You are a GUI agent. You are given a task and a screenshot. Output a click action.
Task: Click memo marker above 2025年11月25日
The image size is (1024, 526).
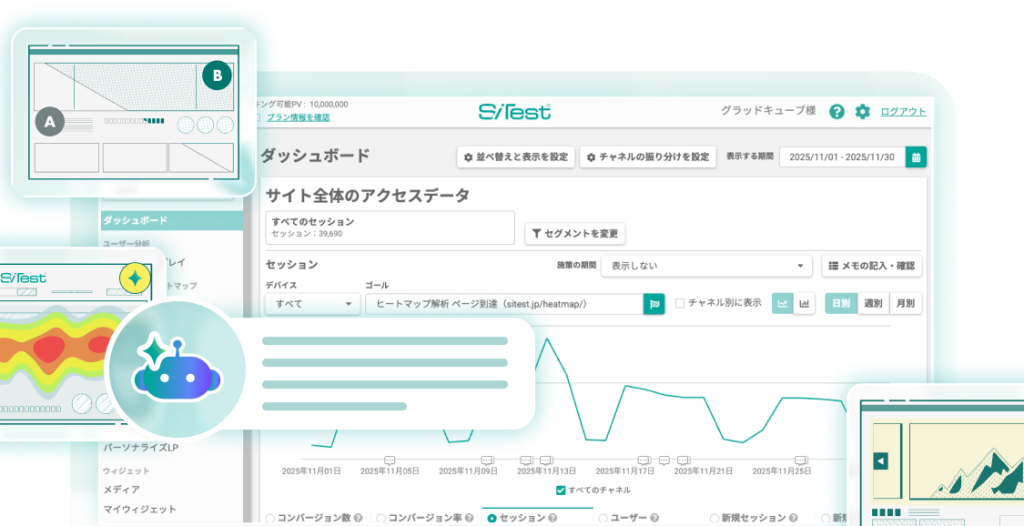coord(801,459)
